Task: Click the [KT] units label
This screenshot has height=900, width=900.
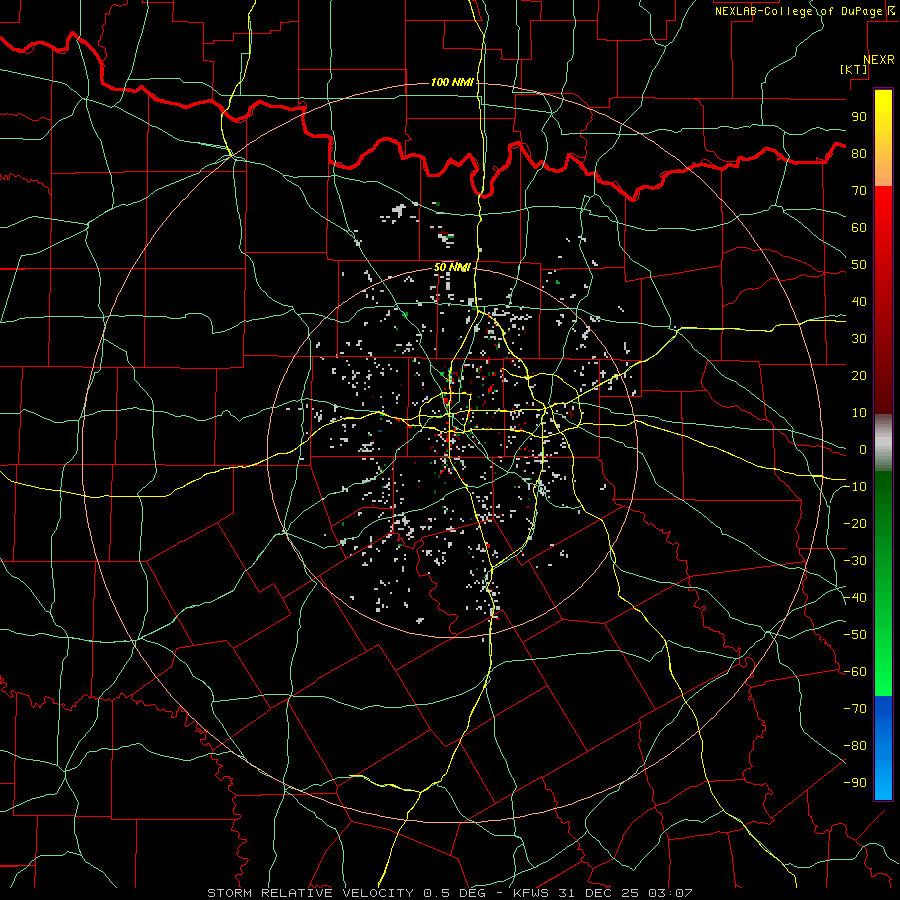Action: coord(854,69)
